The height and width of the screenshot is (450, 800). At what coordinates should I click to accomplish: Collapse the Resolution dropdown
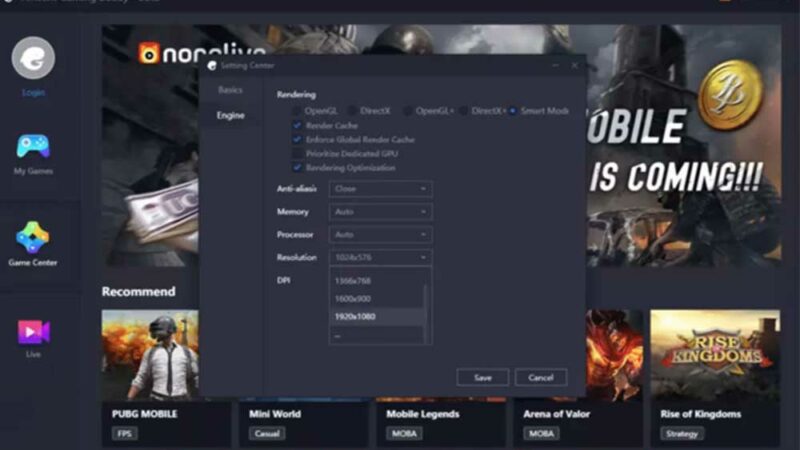coord(381,258)
